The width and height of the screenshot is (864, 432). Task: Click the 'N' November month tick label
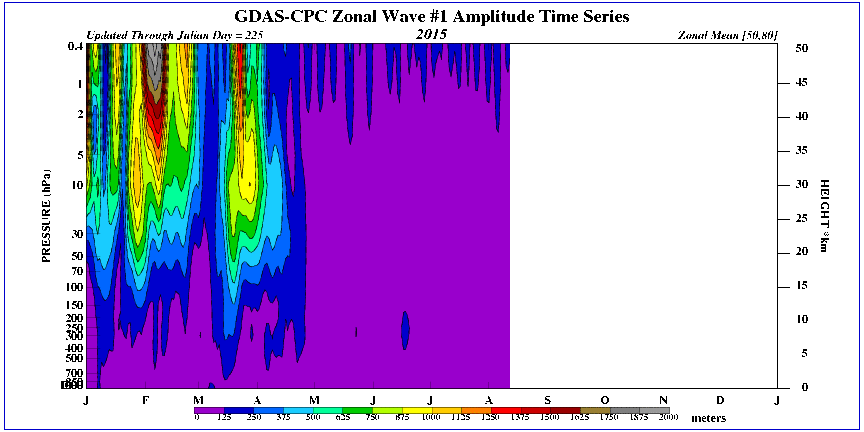point(663,399)
